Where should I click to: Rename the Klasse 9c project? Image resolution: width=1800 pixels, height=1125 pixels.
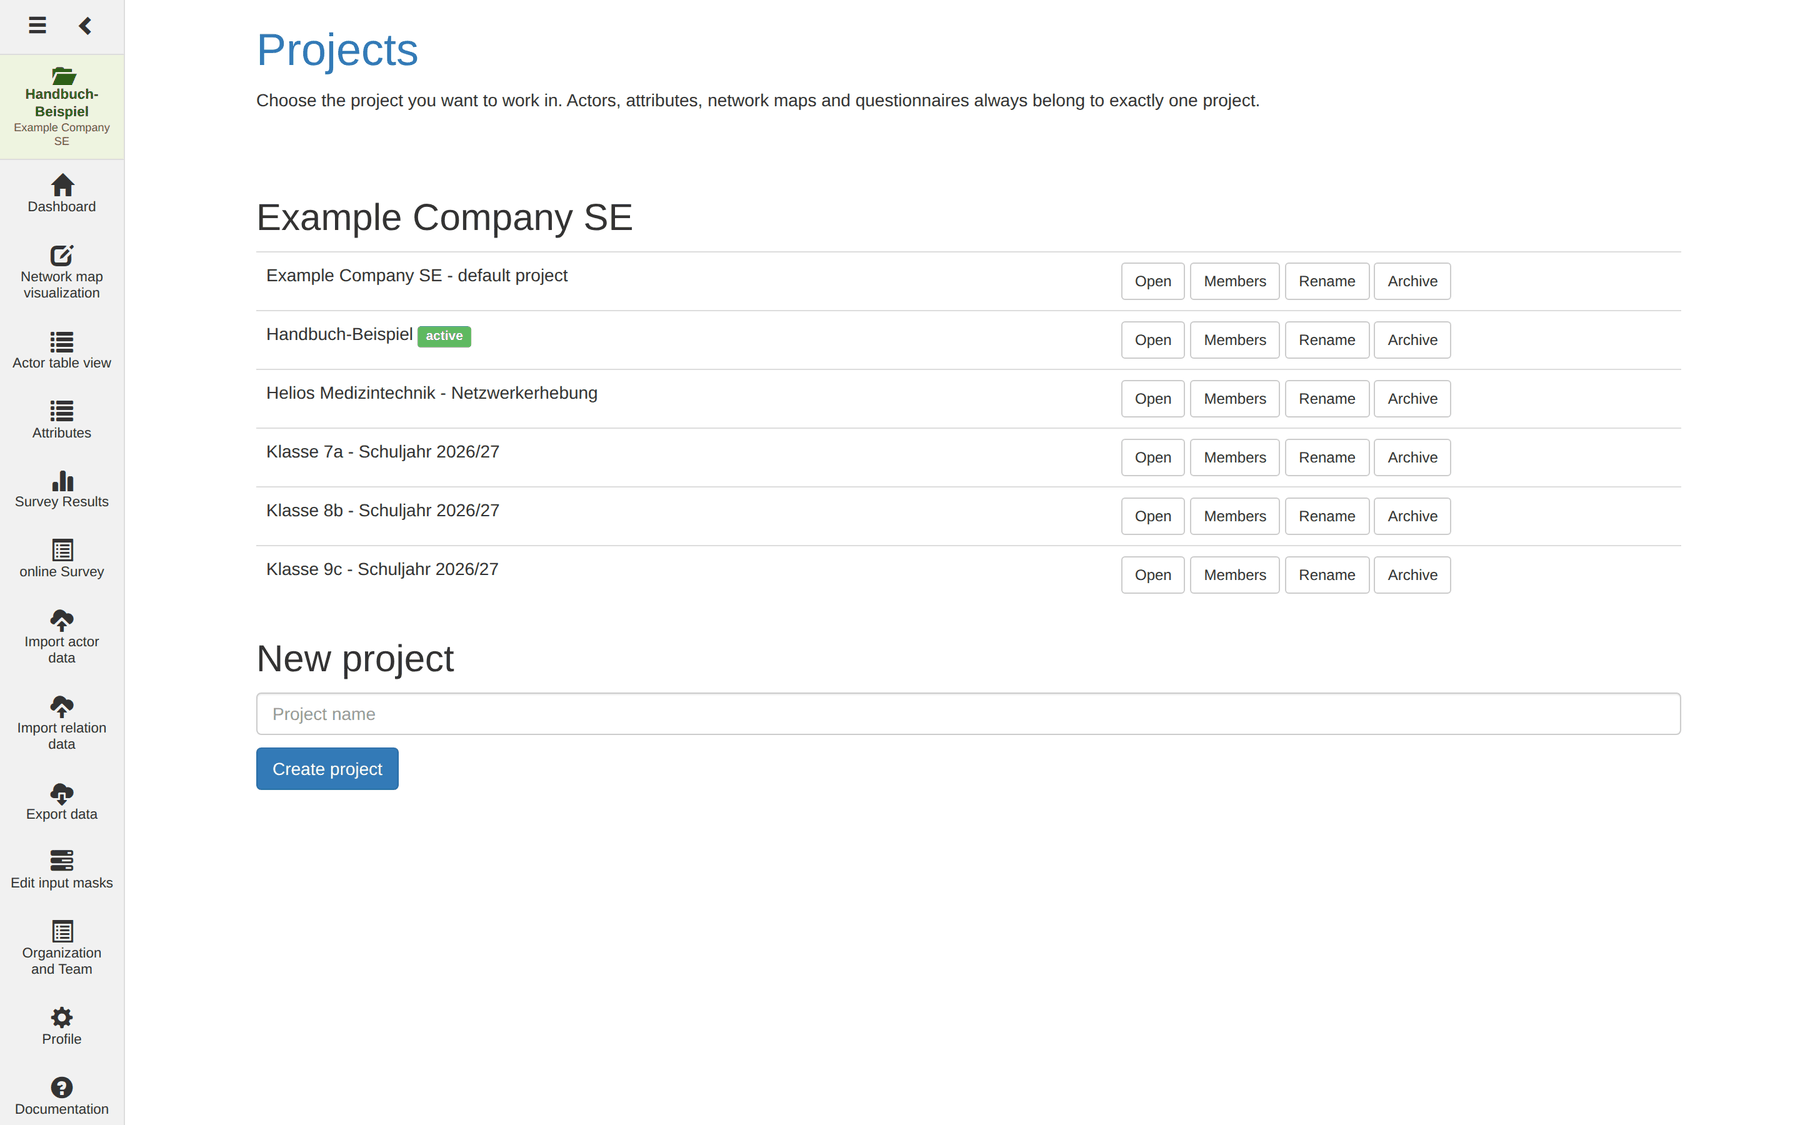coord(1327,575)
